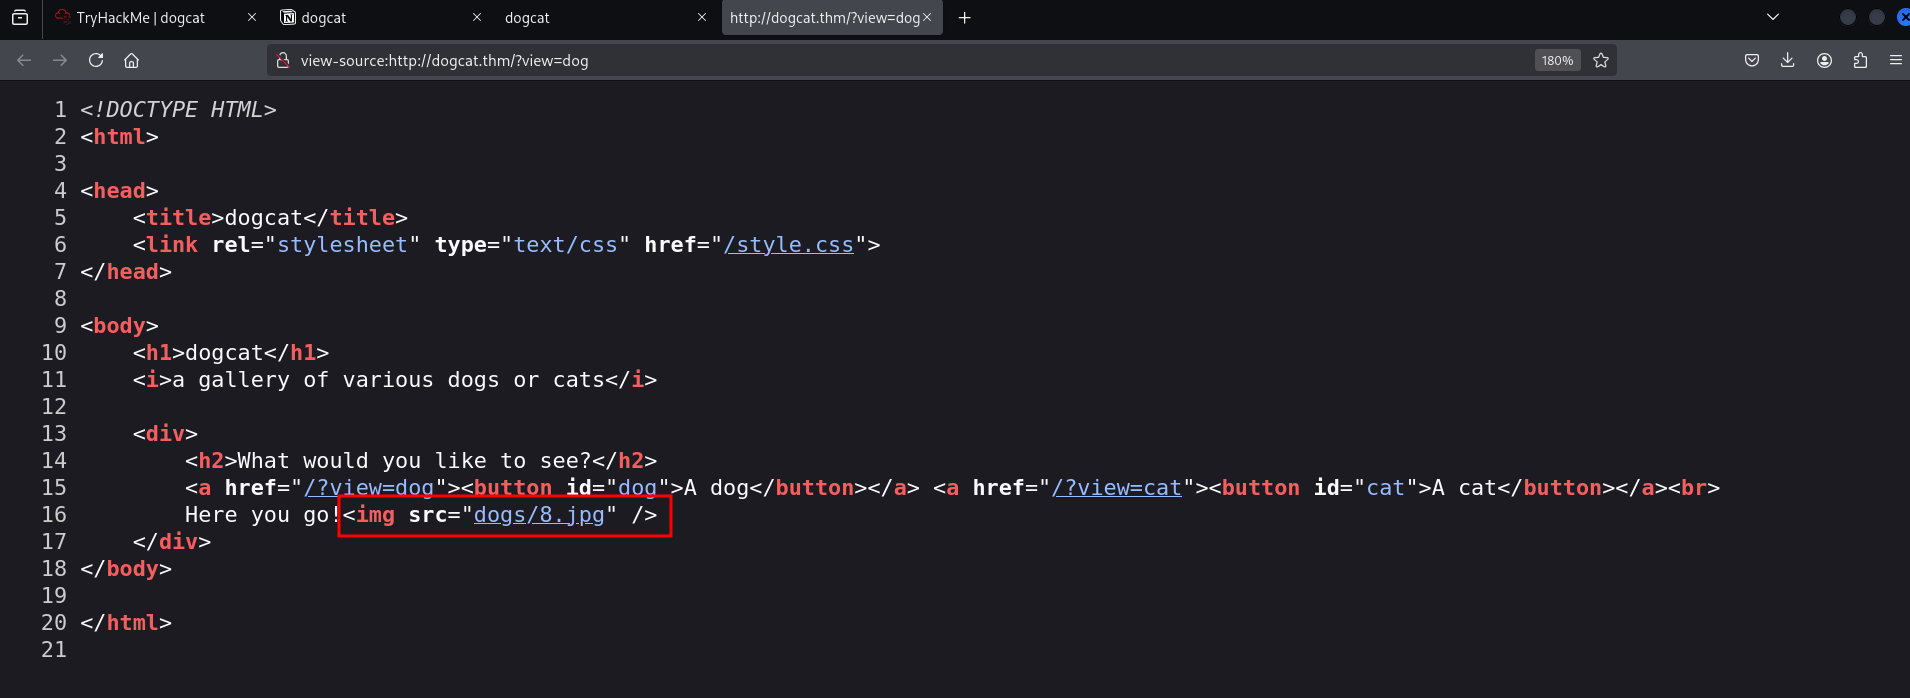
Task: Click the browser back arrow
Action: coord(24,60)
